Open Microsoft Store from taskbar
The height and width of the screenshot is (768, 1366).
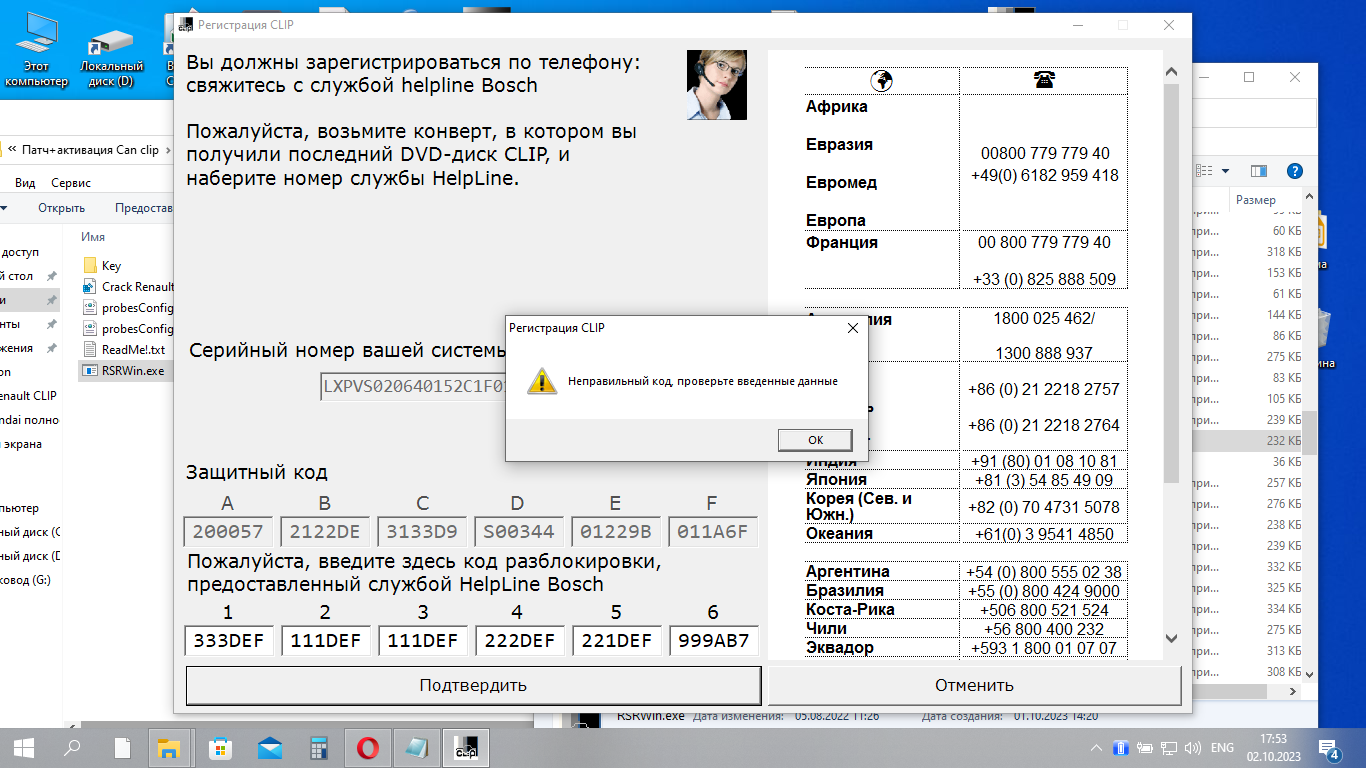click(220, 747)
